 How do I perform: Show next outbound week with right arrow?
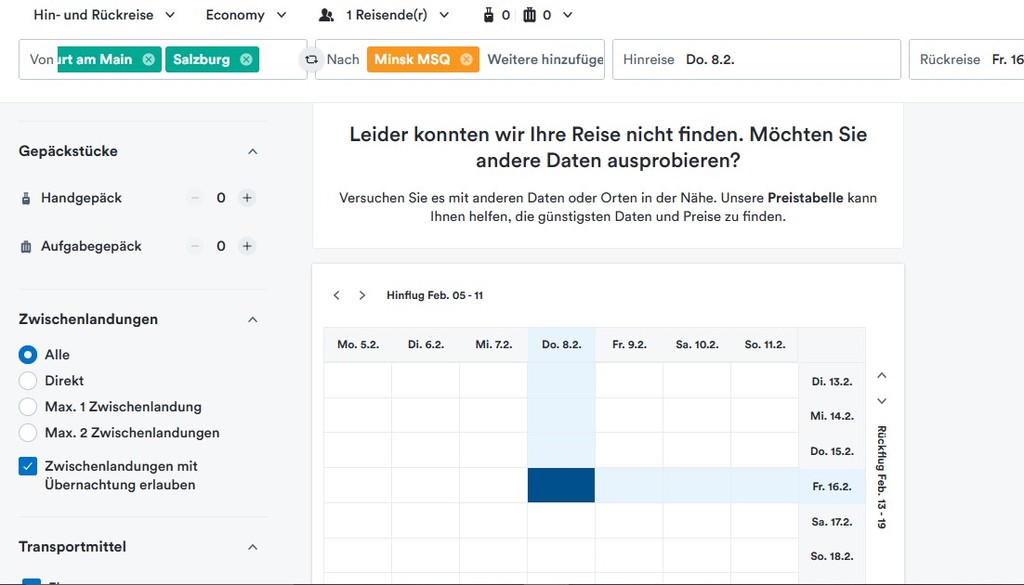coord(362,295)
